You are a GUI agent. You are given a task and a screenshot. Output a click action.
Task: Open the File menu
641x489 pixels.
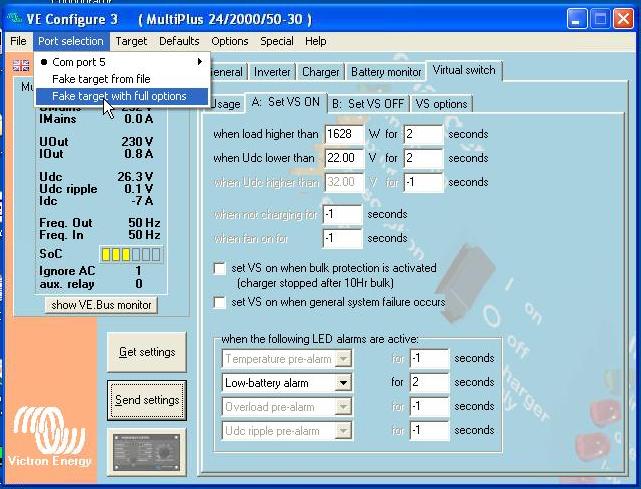pyautogui.click(x=18, y=41)
